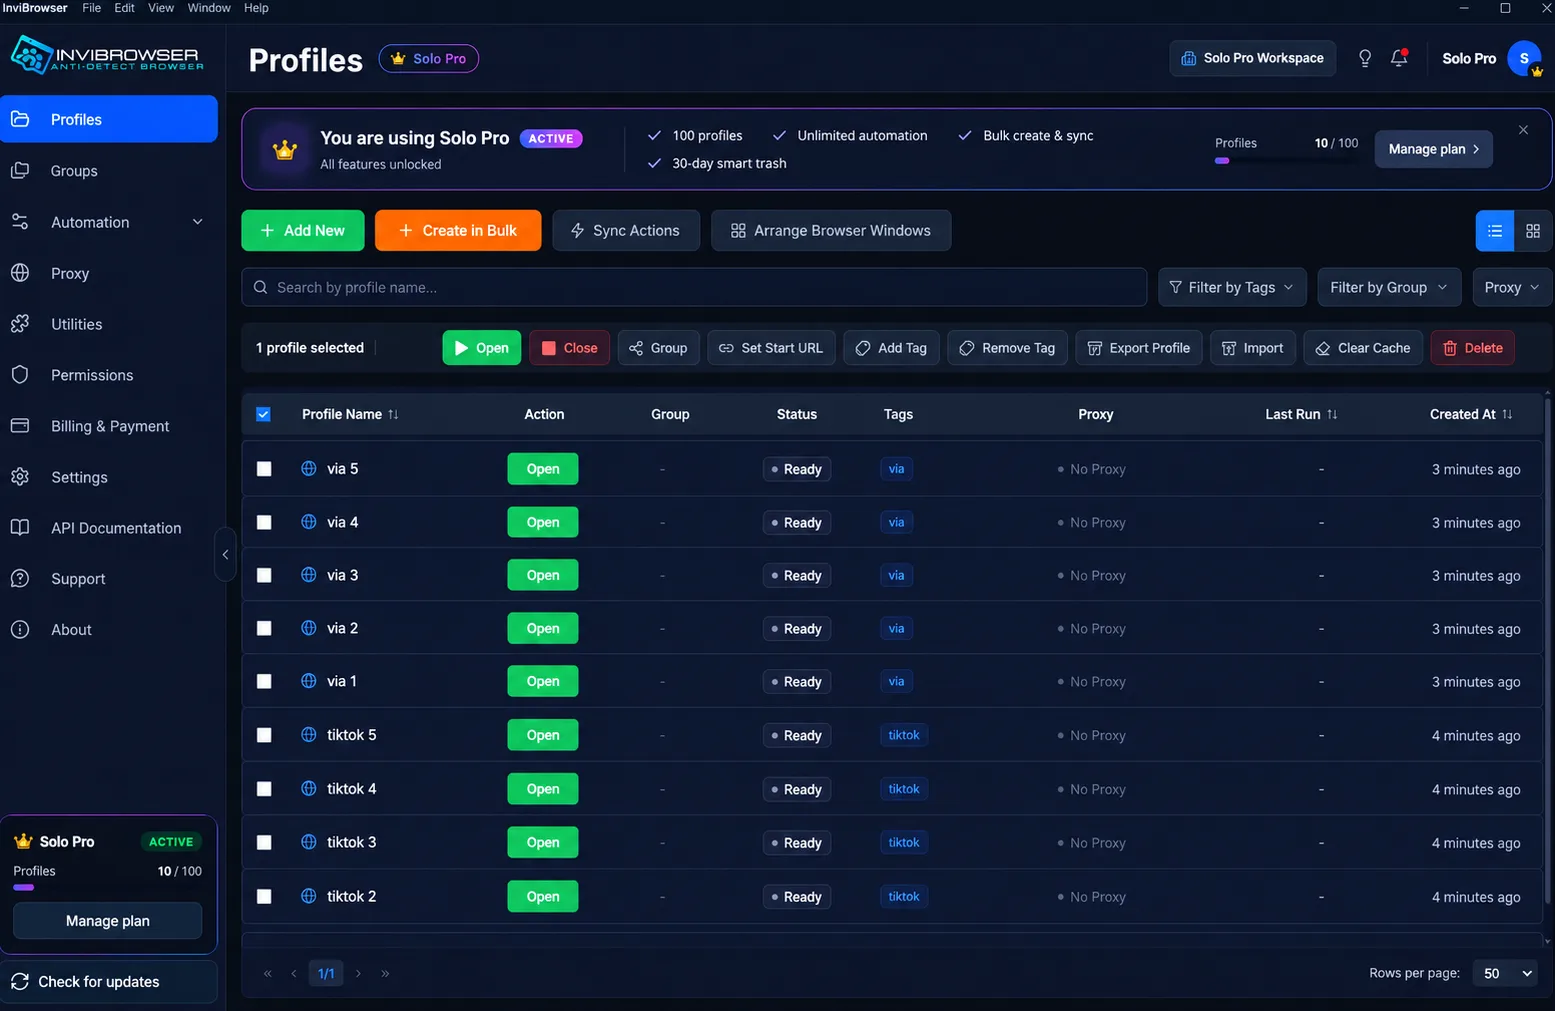Go to the Proxy sidebar page
This screenshot has width=1555, height=1011.
tap(109, 273)
